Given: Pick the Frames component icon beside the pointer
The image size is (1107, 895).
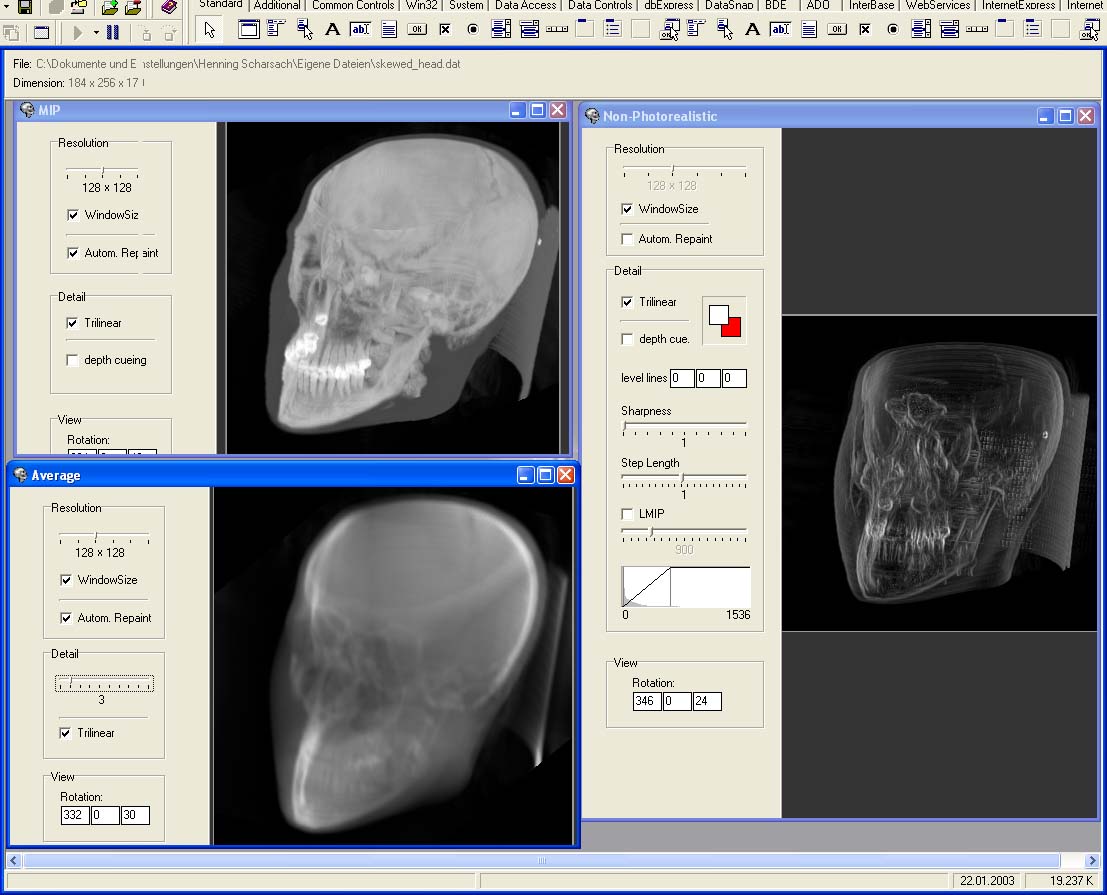Looking at the screenshot, I should (249, 30).
